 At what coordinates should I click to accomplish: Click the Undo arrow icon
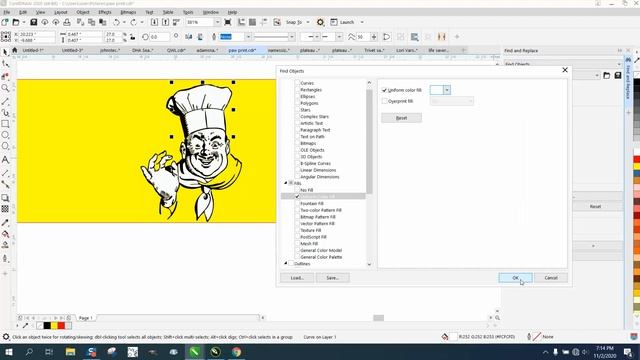117,22
